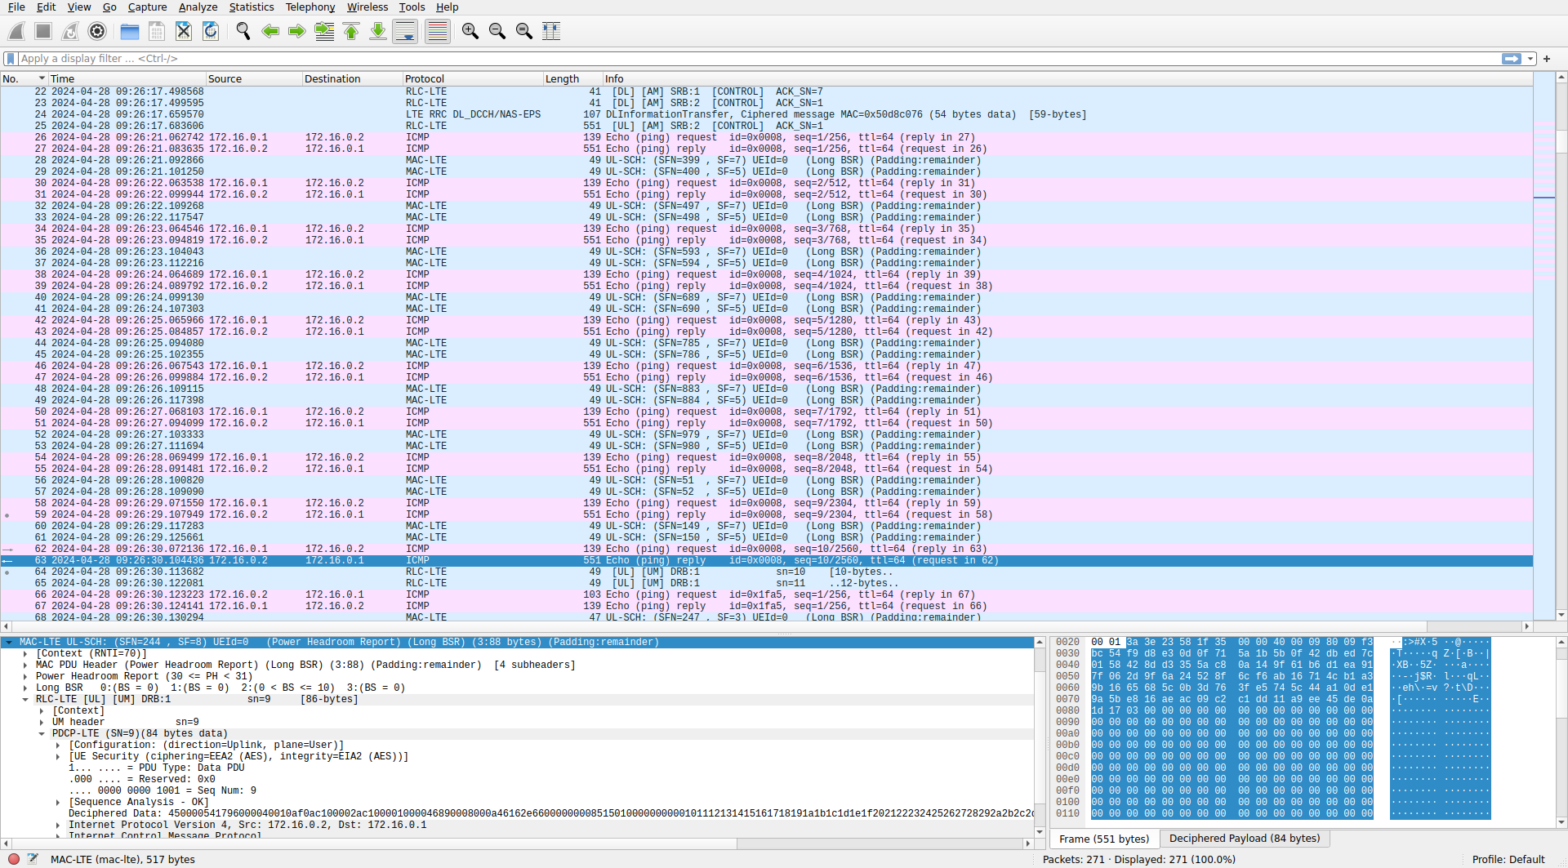
Task: Expand the UE Security ciphering node
Action: click(58, 756)
